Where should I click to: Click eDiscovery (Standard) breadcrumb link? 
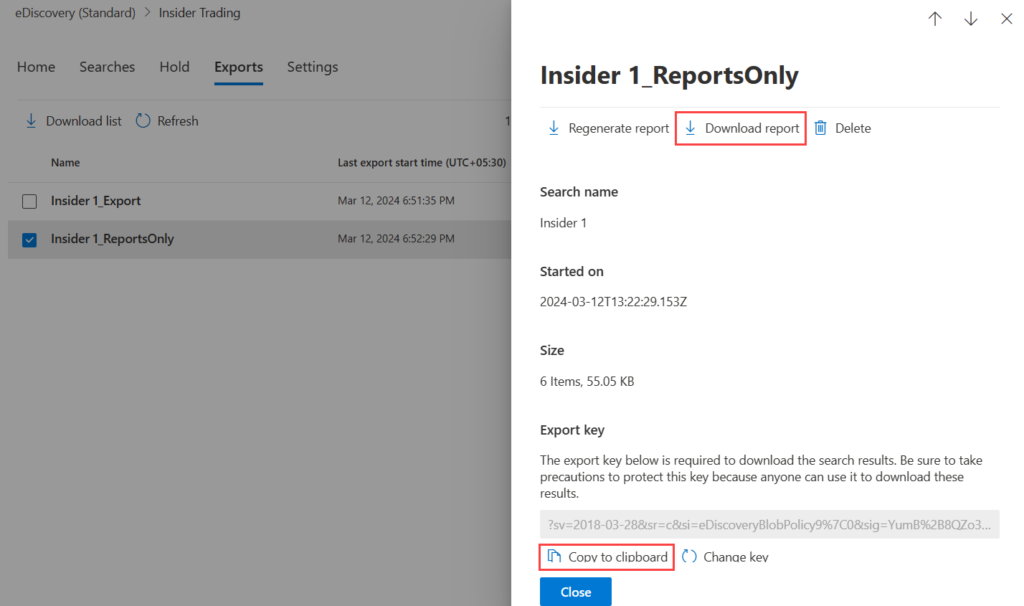coord(75,13)
